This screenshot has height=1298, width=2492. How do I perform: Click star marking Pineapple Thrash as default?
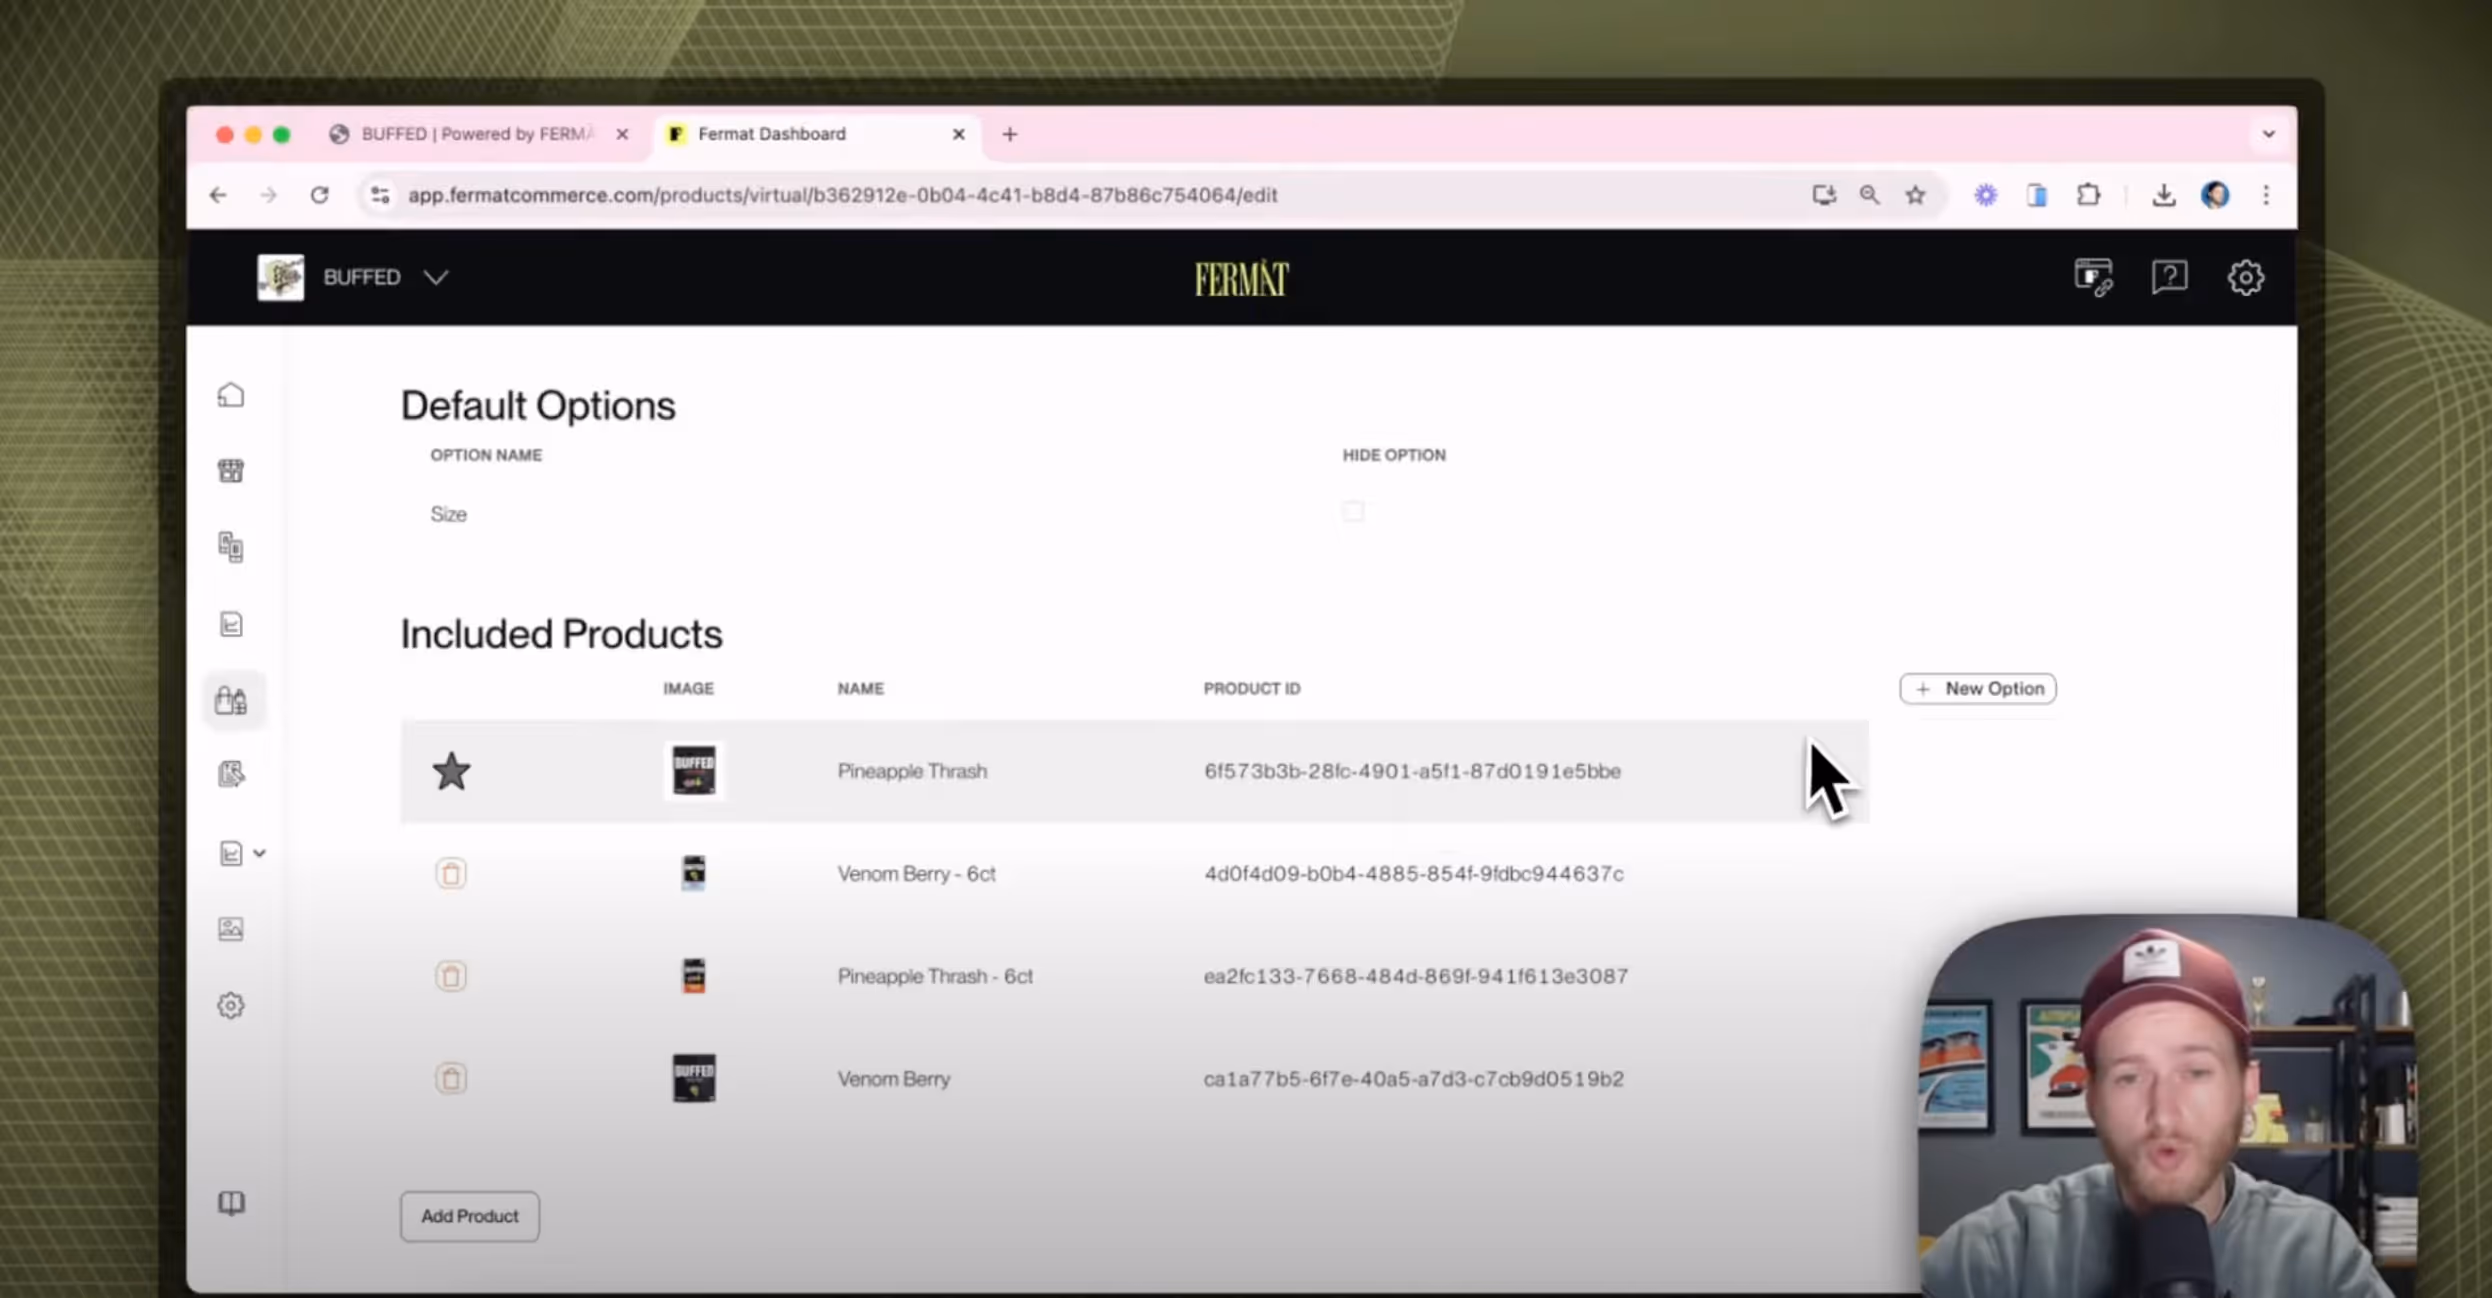(451, 771)
